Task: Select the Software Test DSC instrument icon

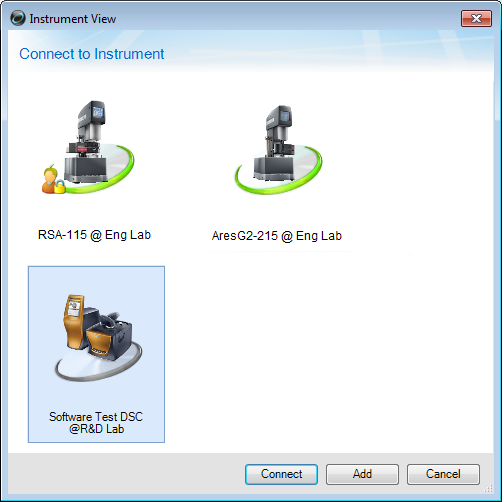Action: point(99,337)
